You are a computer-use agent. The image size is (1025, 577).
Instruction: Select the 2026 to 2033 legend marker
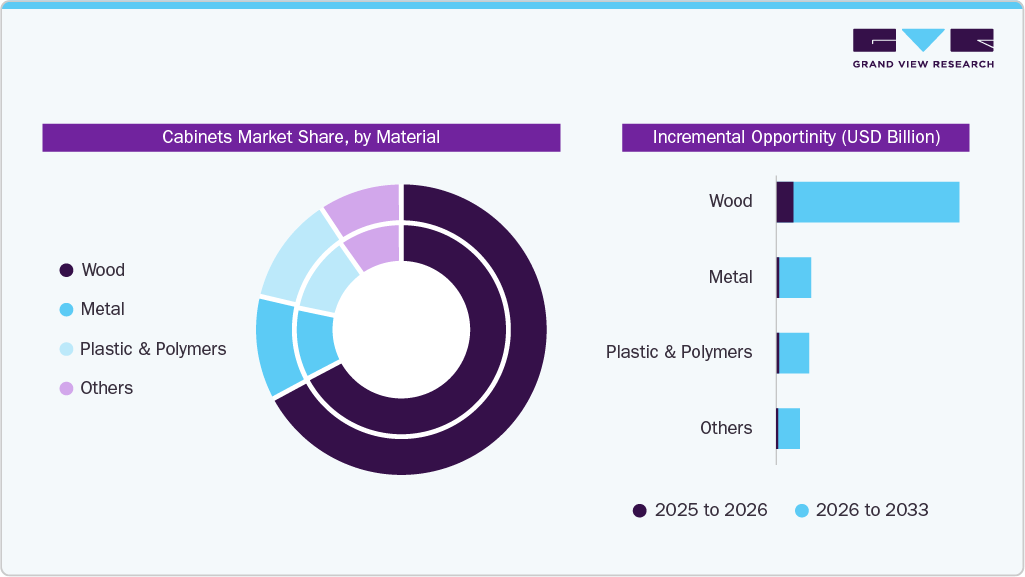pos(800,510)
